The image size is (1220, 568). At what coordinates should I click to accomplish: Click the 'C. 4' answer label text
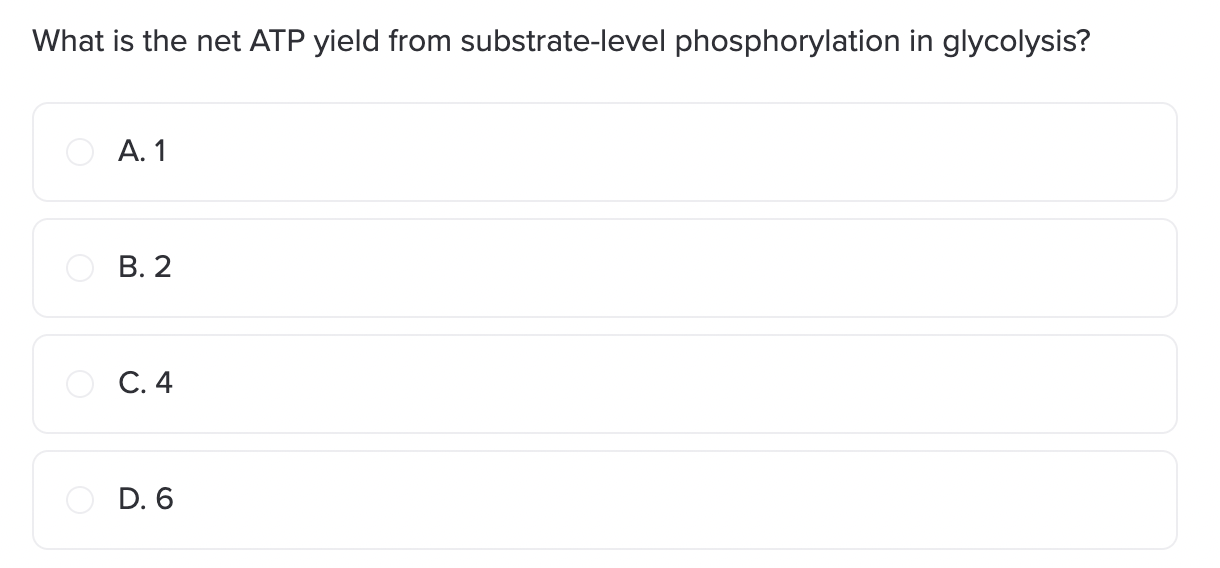[x=145, y=384]
